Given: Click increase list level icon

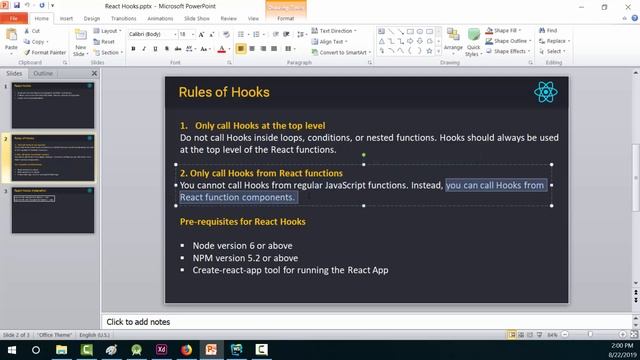Looking at the screenshot, I should click(x=287, y=34).
